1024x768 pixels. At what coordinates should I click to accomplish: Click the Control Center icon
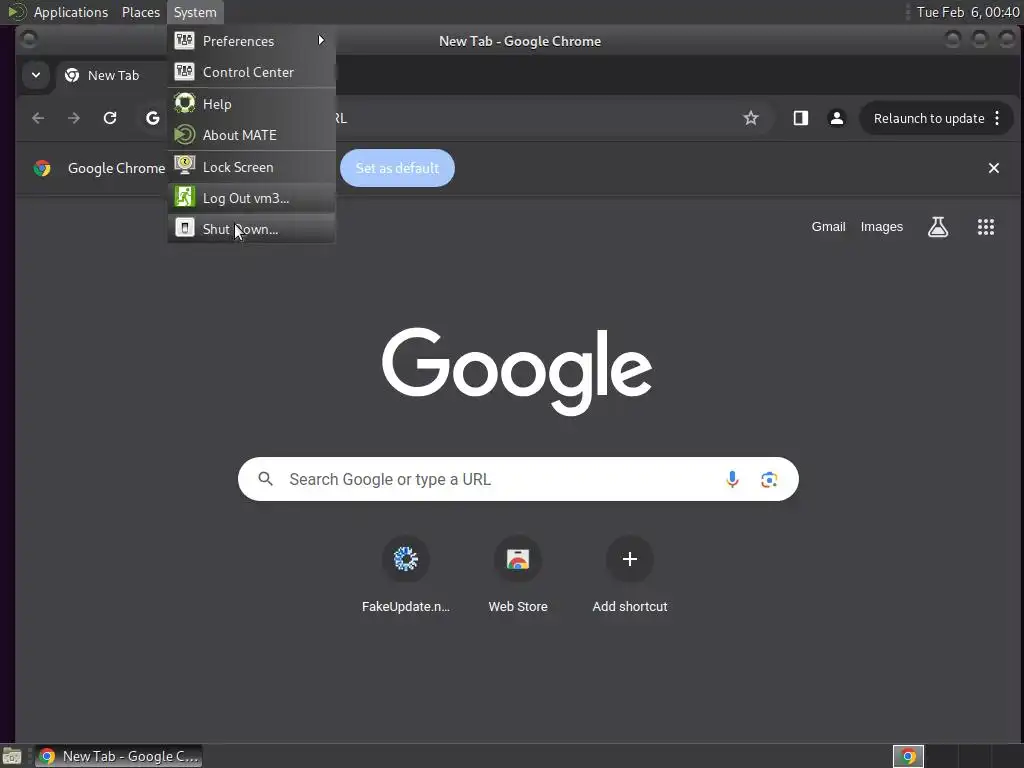pyautogui.click(x=184, y=71)
